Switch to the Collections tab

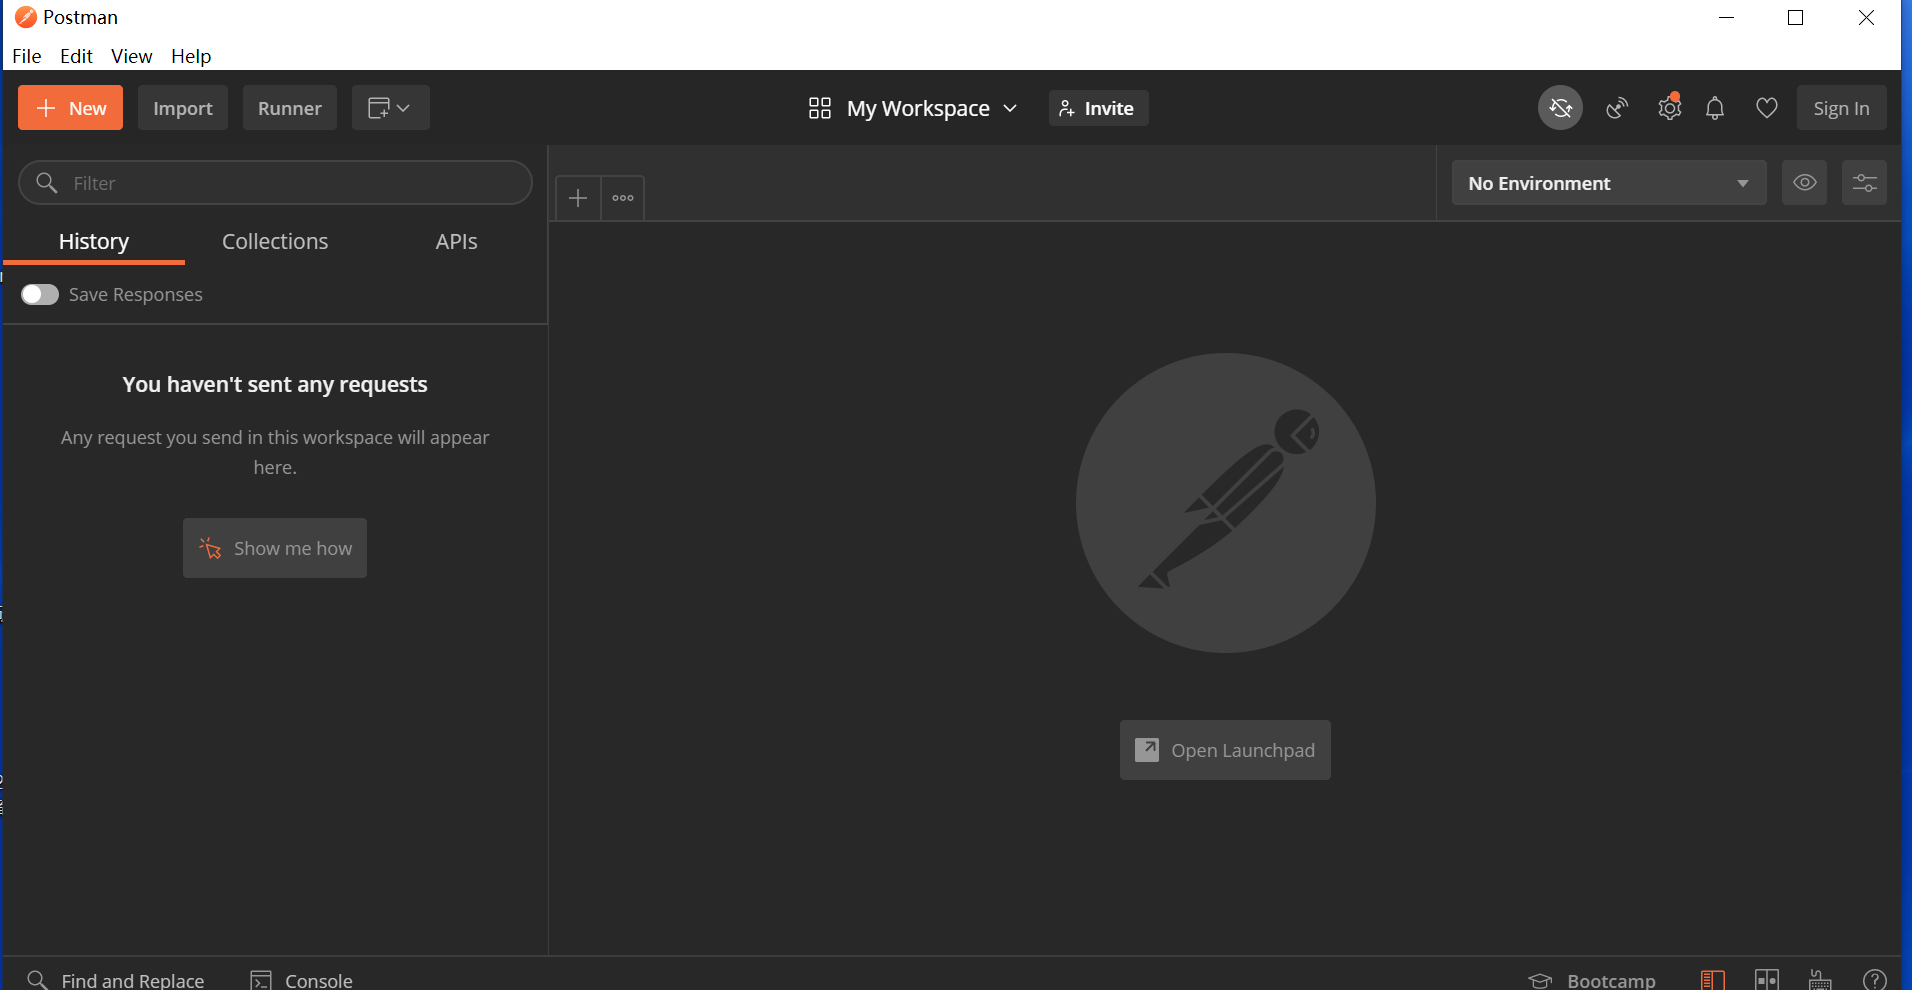click(275, 241)
